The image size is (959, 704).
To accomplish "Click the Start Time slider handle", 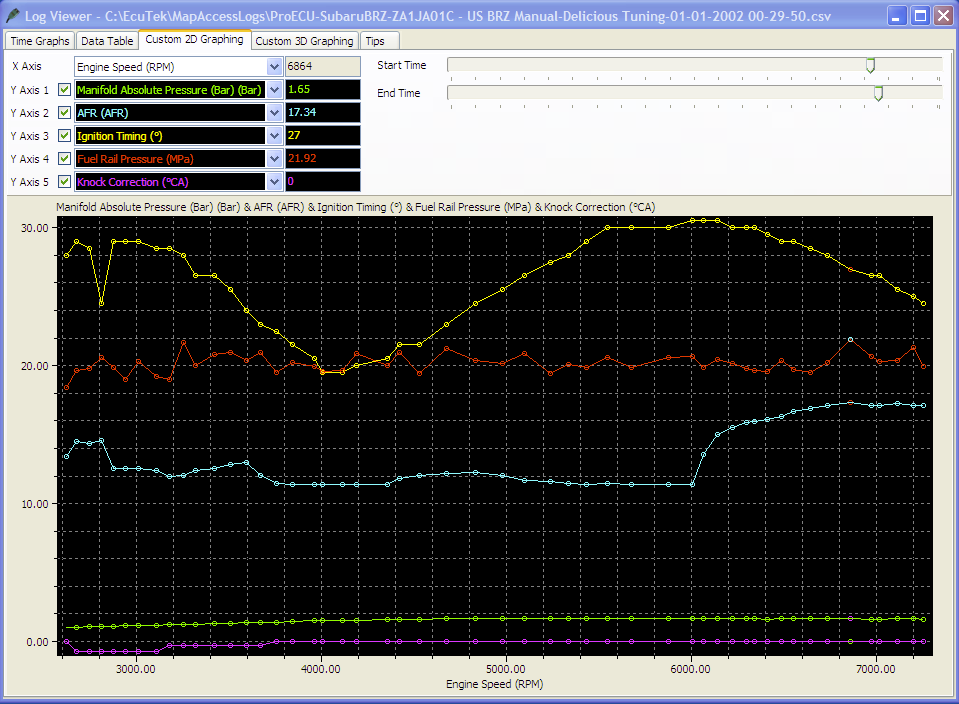I will pyautogui.click(x=870, y=65).
